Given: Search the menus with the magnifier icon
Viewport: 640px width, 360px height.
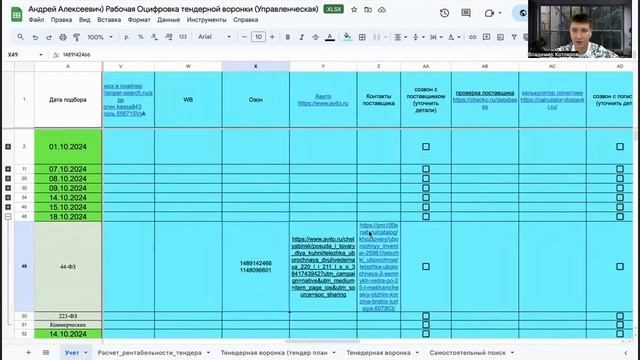Looking at the screenshot, I should pos(20,37).
